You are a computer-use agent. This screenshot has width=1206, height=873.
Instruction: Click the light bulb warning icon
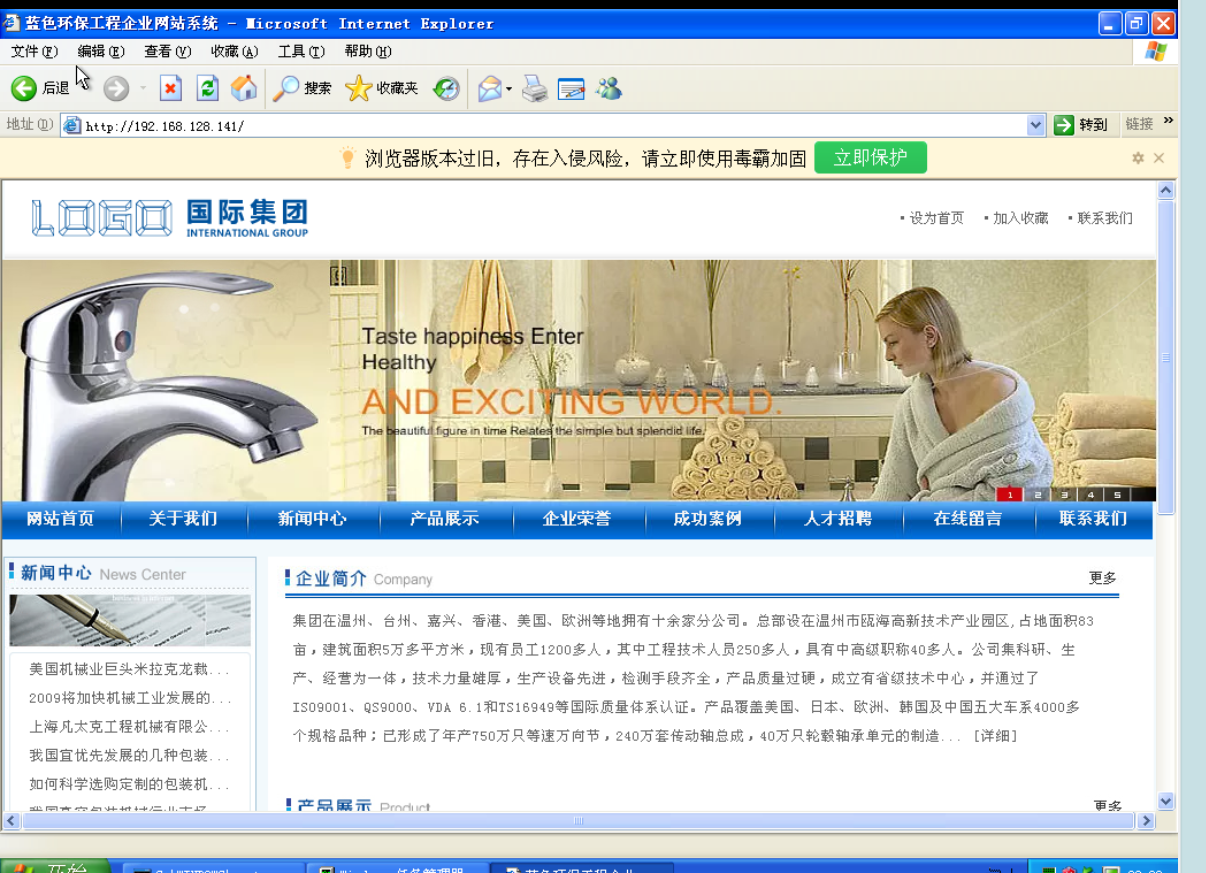(x=347, y=157)
